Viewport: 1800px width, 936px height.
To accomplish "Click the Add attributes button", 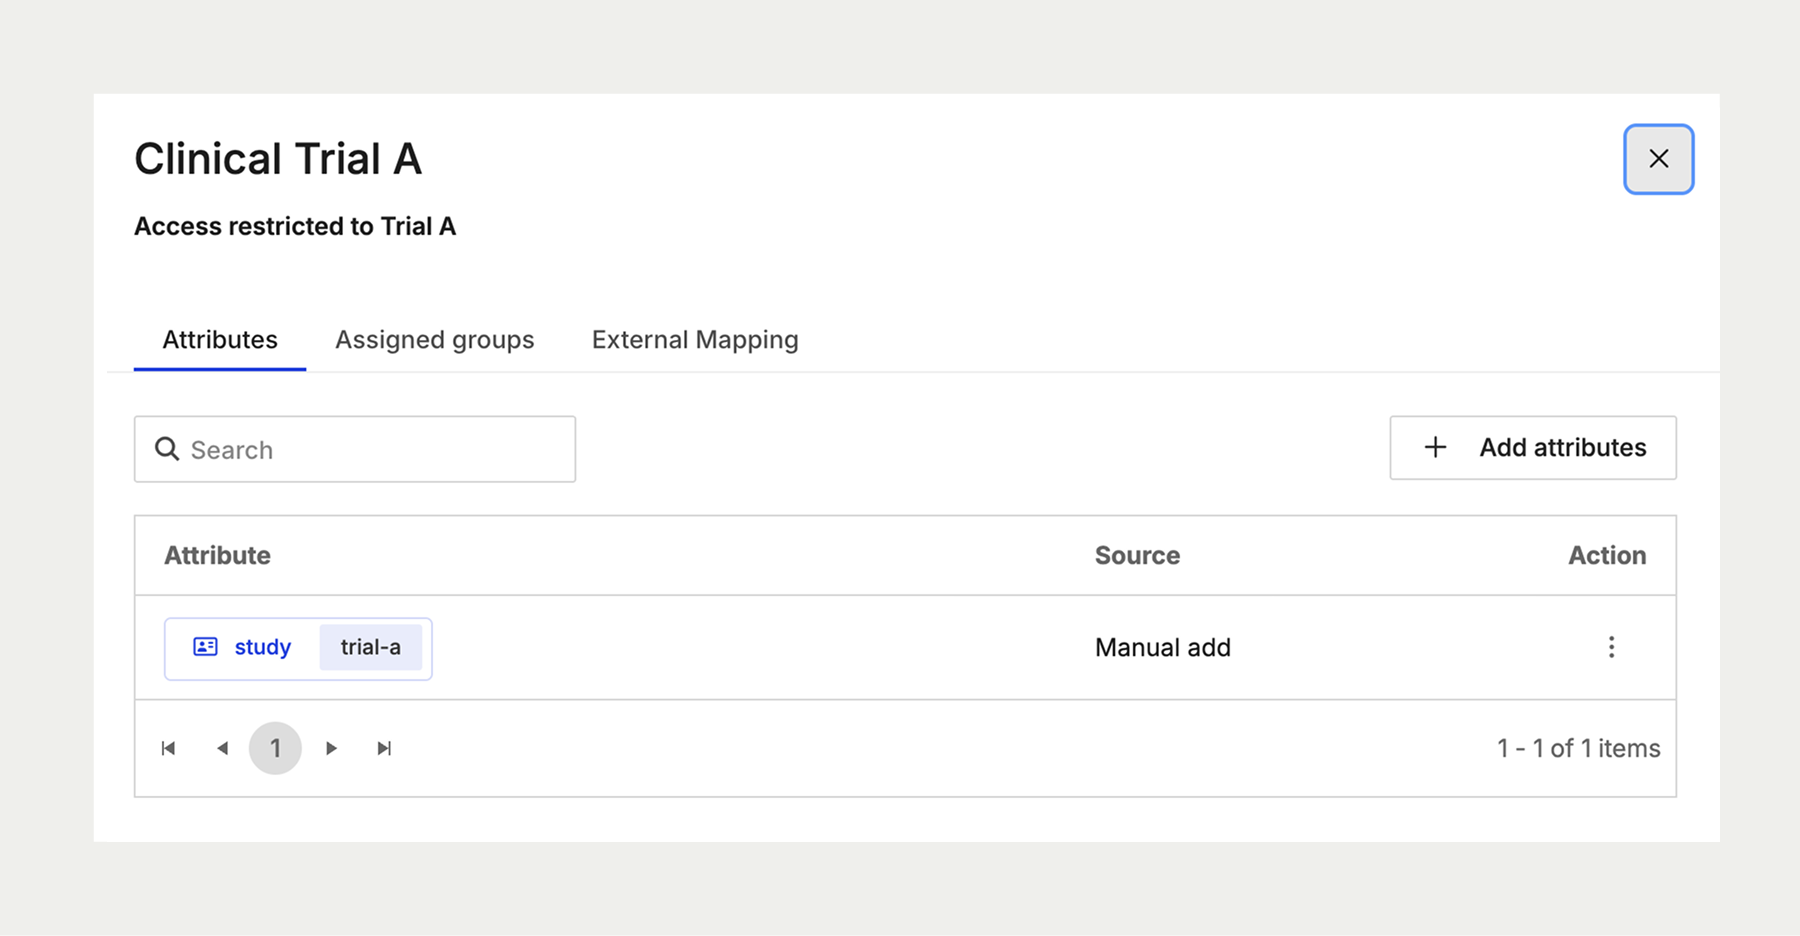I will [1533, 448].
